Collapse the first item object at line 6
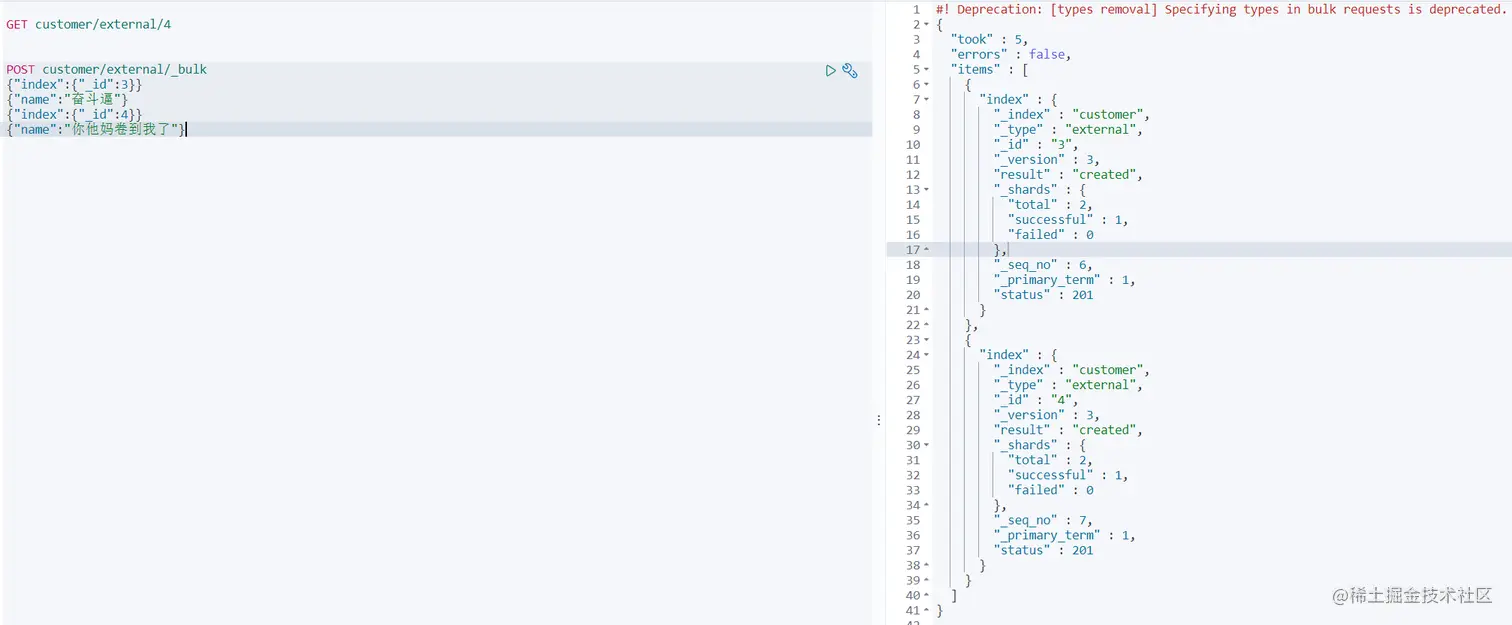The width and height of the screenshot is (1512, 625). [x=927, y=84]
